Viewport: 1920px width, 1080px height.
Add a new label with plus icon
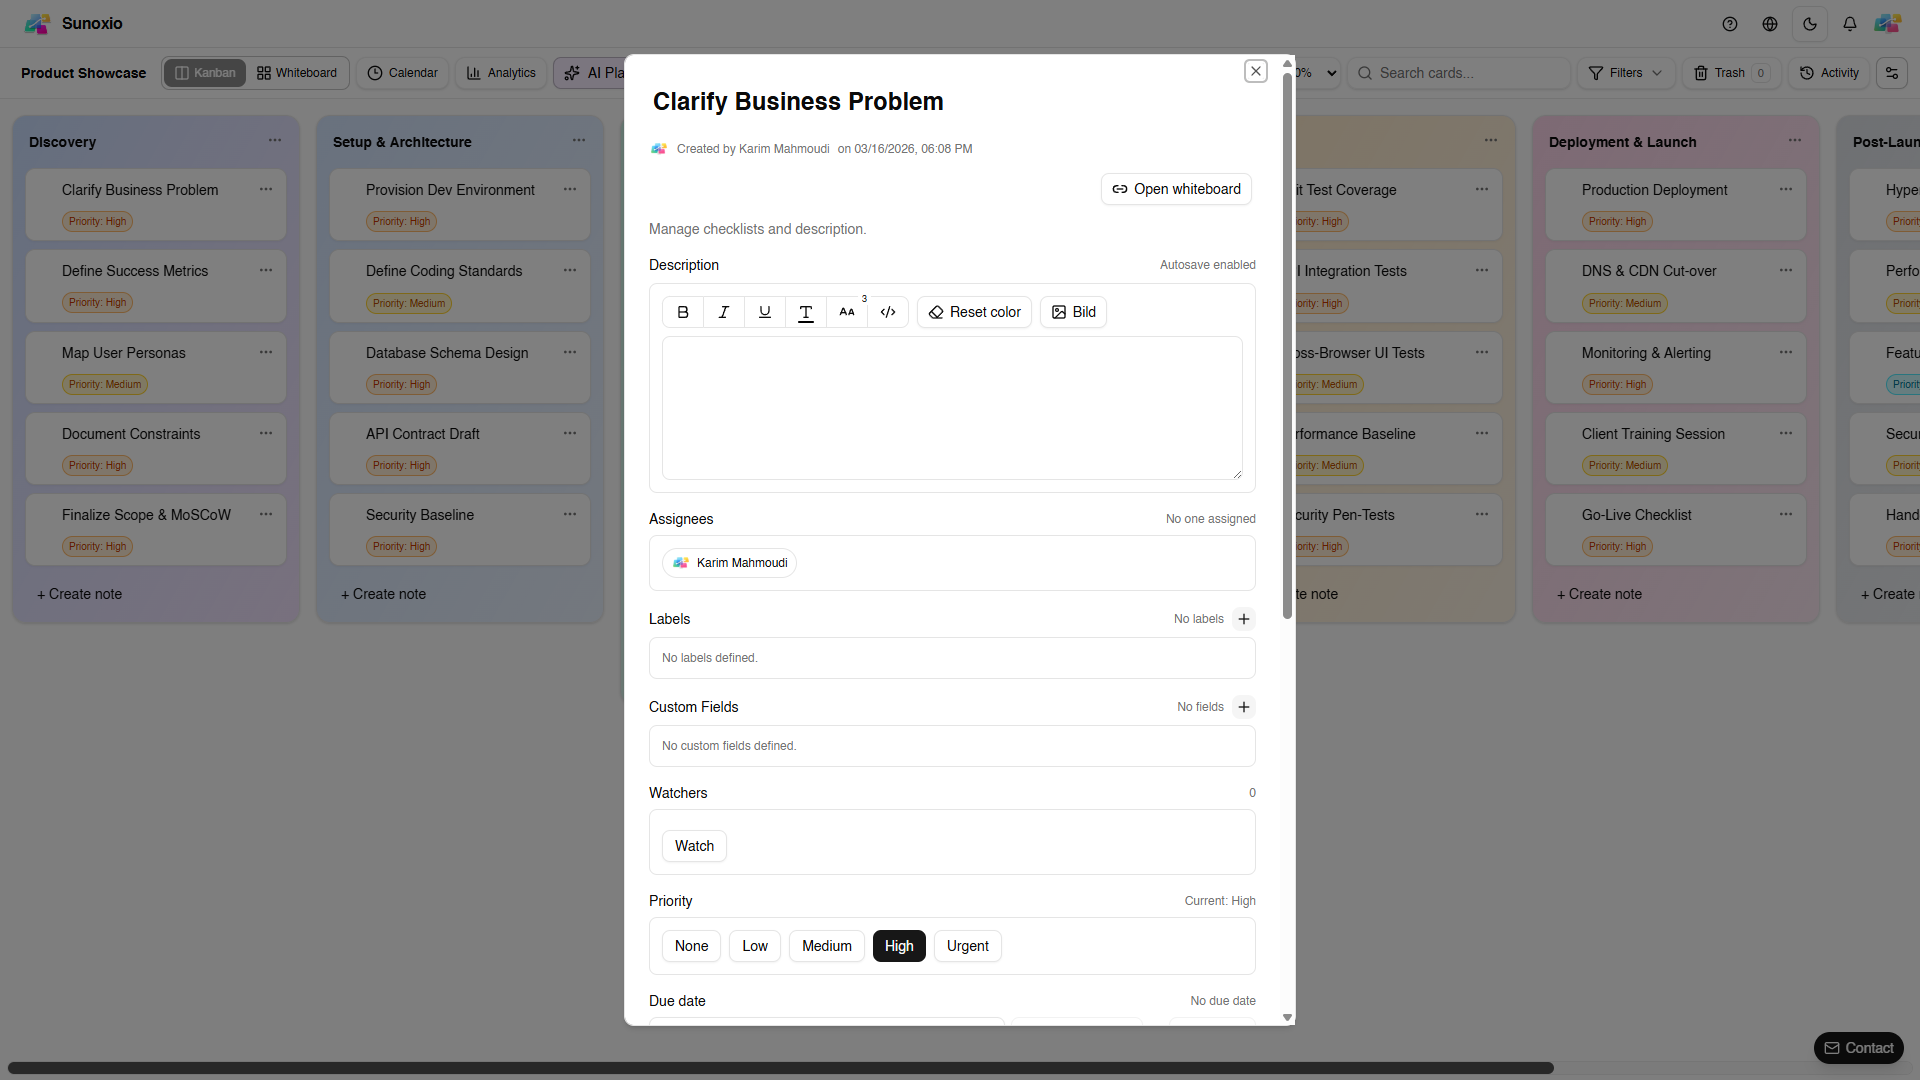[1244, 619]
